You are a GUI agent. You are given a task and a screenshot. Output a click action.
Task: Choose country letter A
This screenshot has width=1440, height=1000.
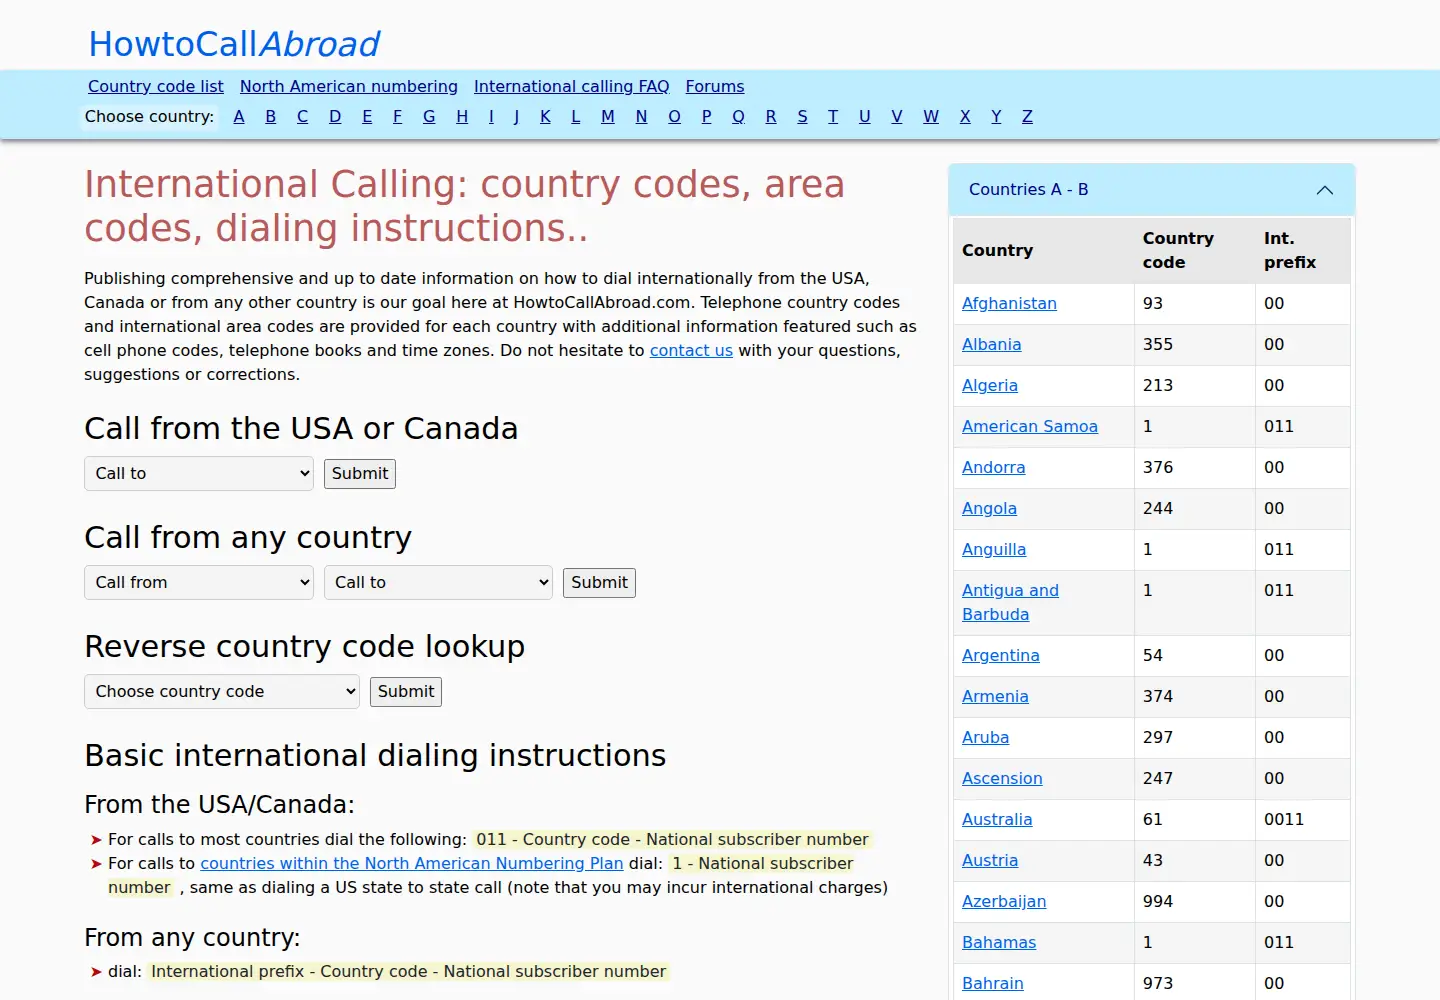coord(239,117)
